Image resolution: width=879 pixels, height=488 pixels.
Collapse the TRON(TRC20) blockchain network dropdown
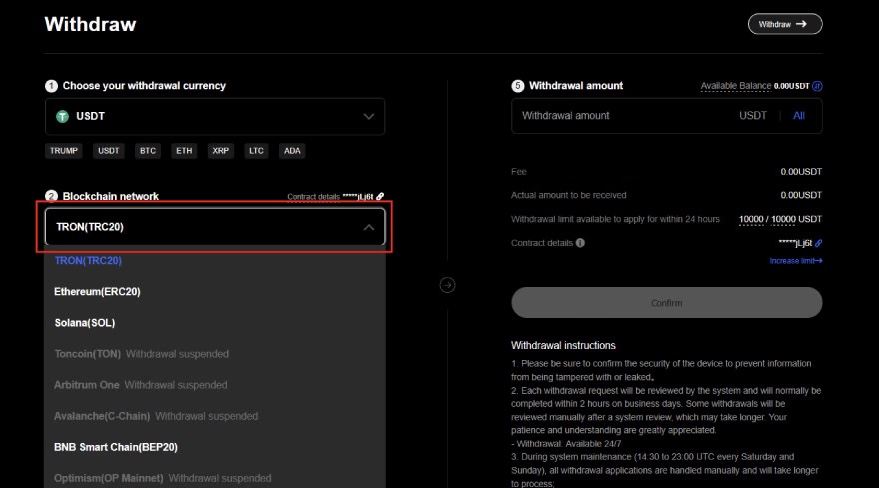(x=368, y=227)
